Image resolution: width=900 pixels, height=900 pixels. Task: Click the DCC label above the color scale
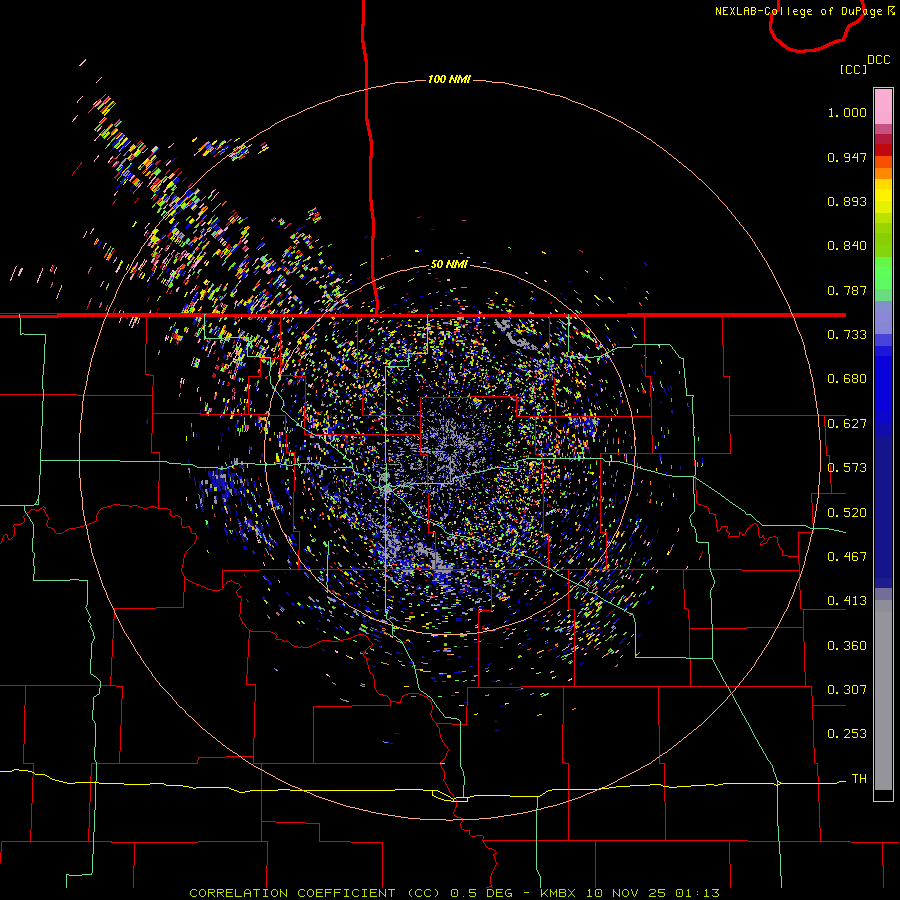pos(878,60)
